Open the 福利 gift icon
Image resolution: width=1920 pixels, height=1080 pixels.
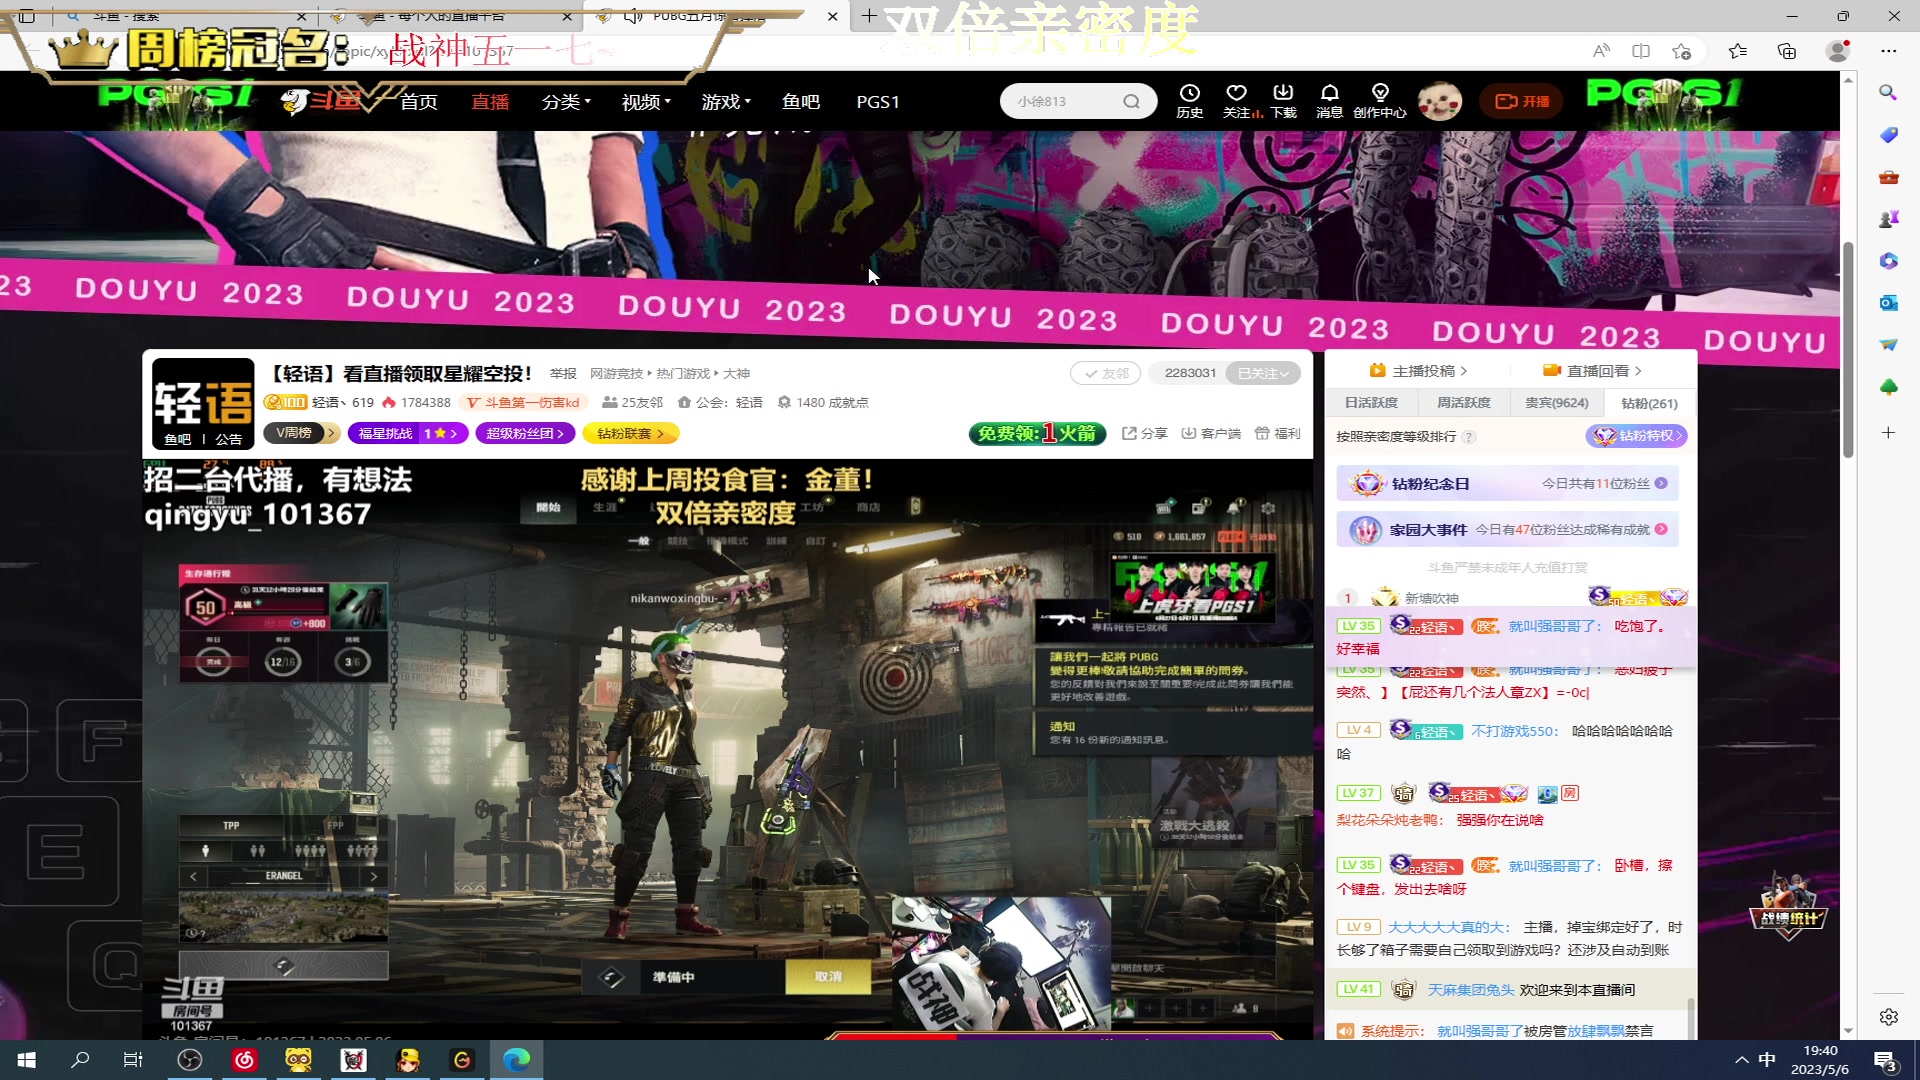click(x=1278, y=433)
